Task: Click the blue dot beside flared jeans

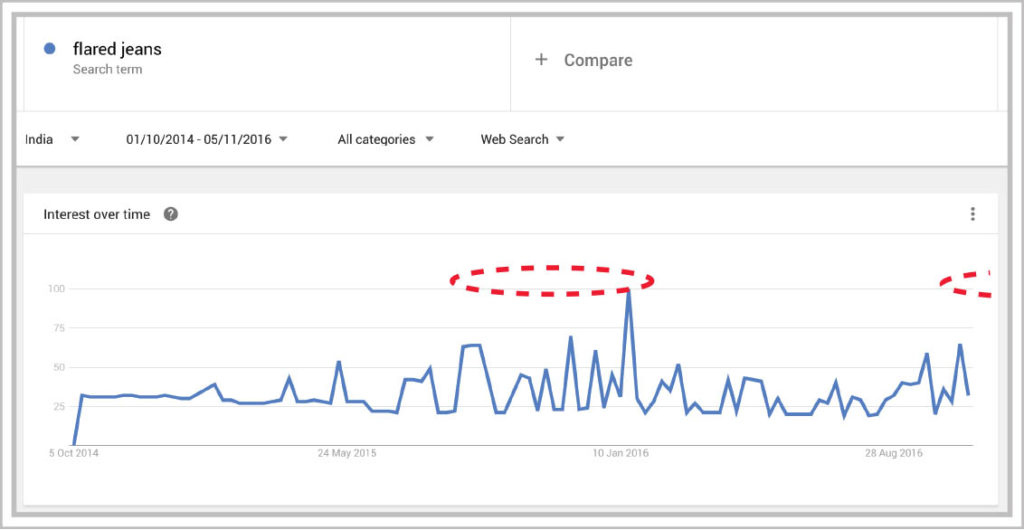Action: tap(50, 49)
